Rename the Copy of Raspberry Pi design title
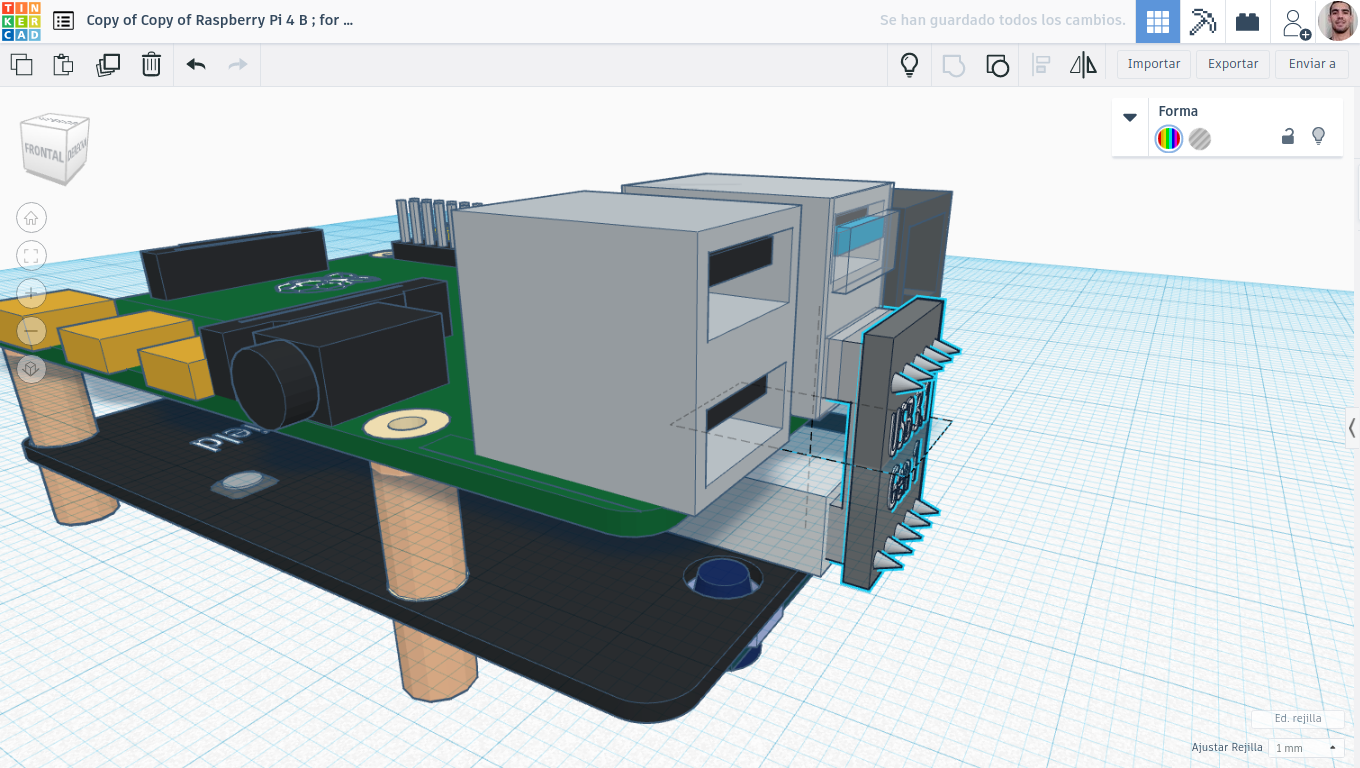1360x768 pixels. point(220,20)
